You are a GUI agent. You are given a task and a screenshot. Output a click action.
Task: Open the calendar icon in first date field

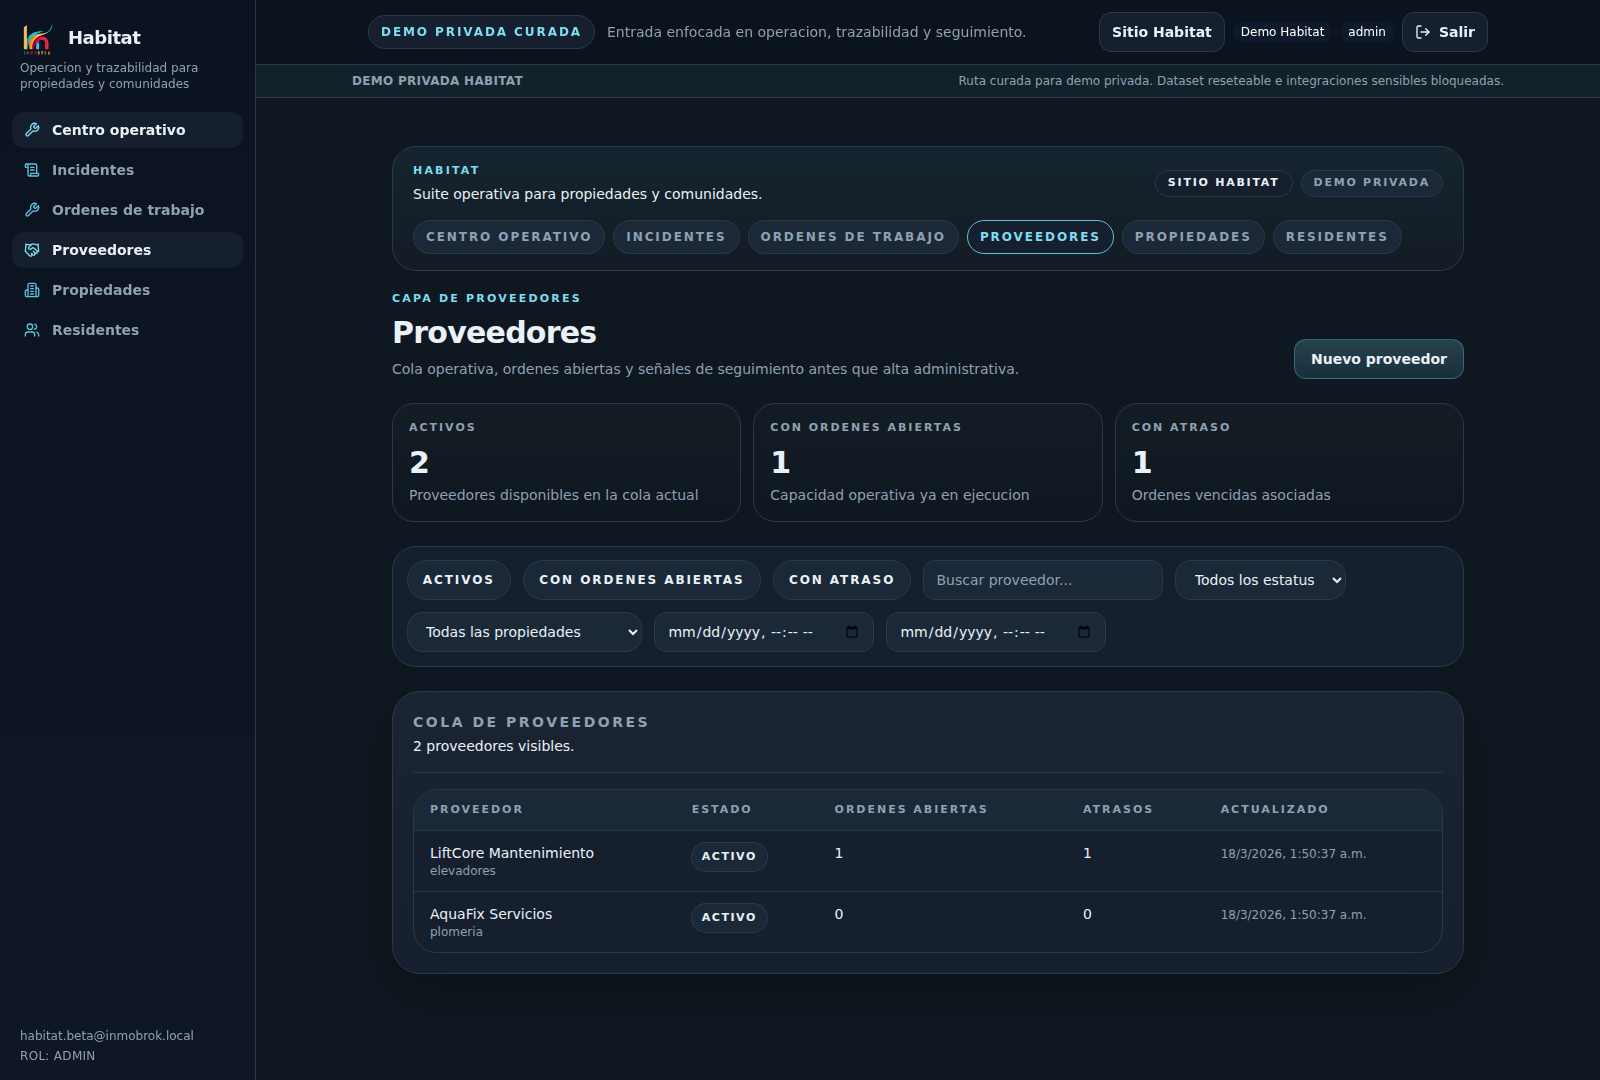point(851,631)
